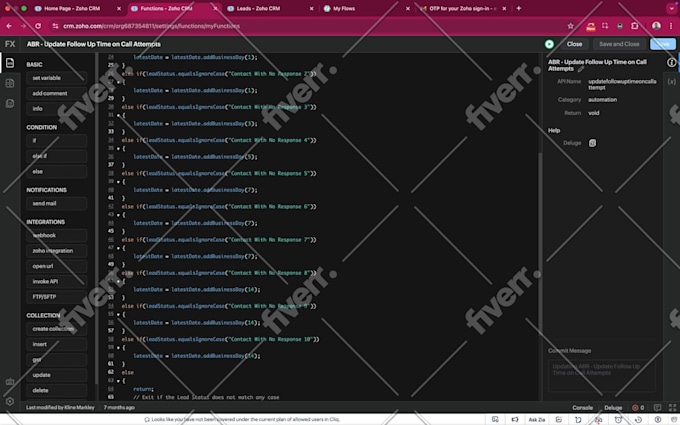This screenshot has height=425, width=680.
Task: Click the icon above the settings gear
Action: pyautogui.click(x=10, y=382)
